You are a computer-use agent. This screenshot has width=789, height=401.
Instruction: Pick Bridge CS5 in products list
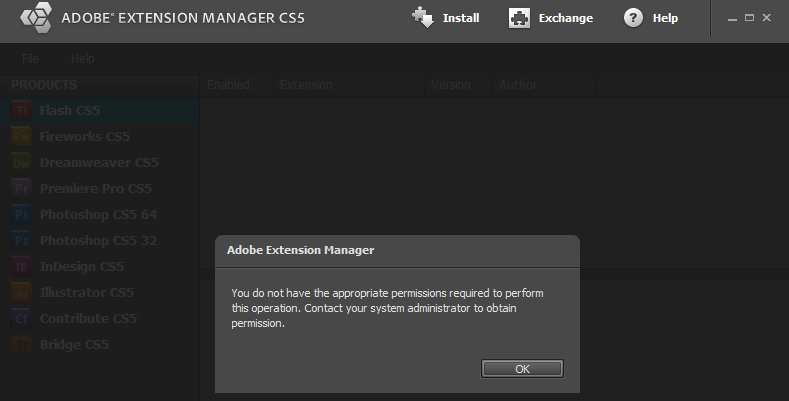[74, 345]
